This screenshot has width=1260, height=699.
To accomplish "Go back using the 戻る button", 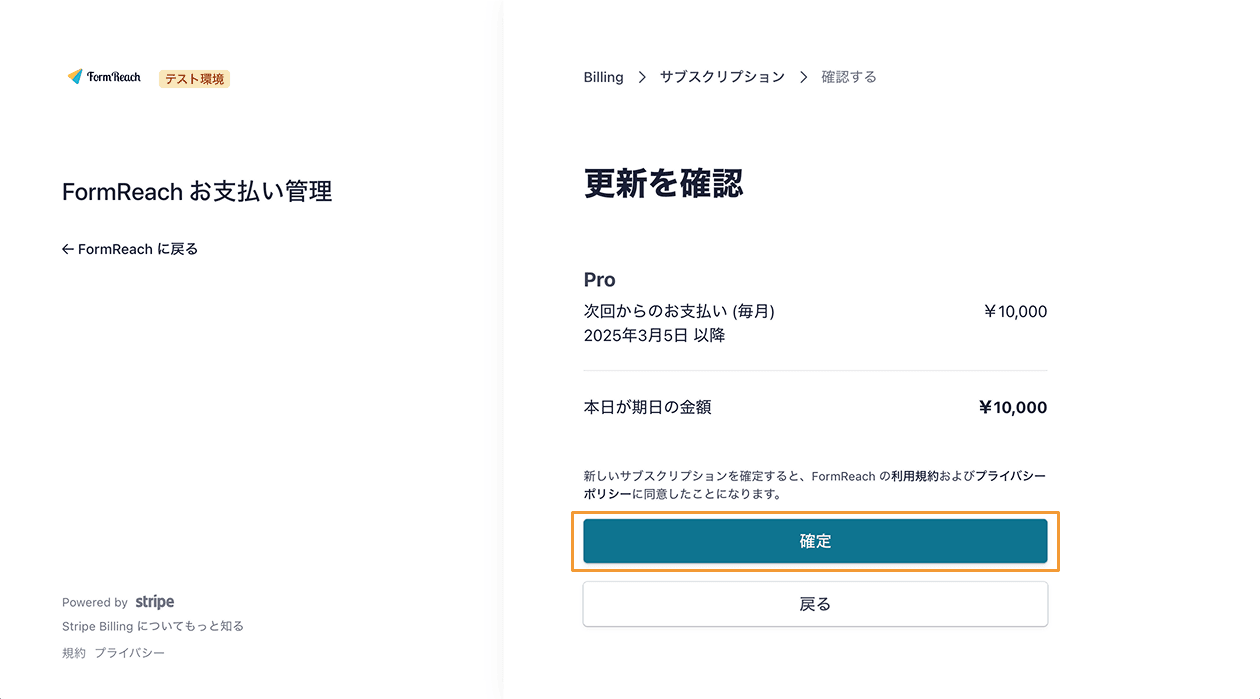I will point(815,603).
